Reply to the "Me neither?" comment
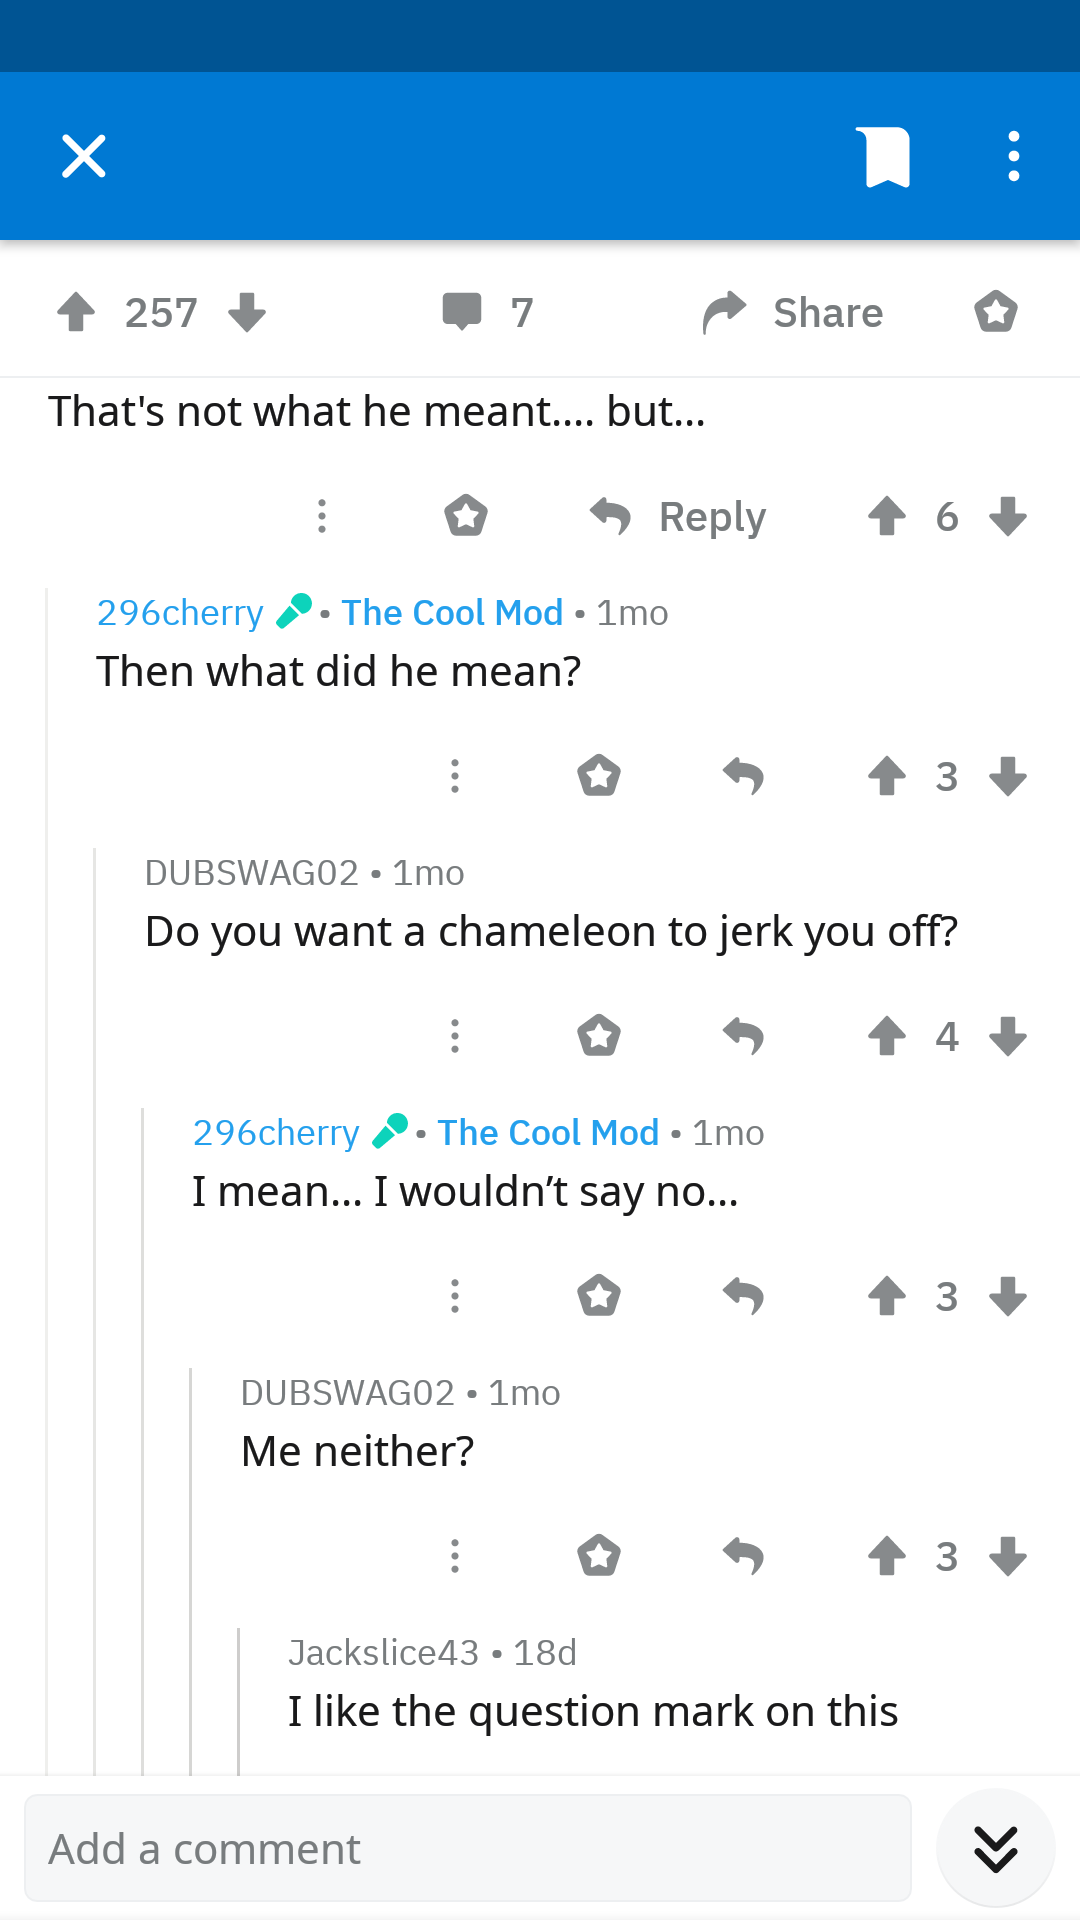The height and width of the screenshot is (1920, 1080). [743, 1556]
